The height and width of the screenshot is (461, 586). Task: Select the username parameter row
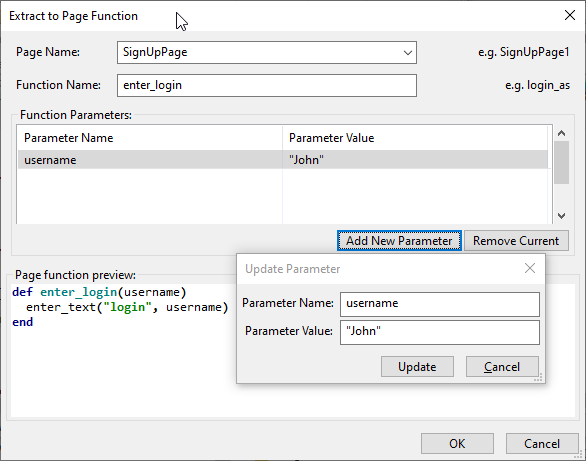click(x=283, y=160)
